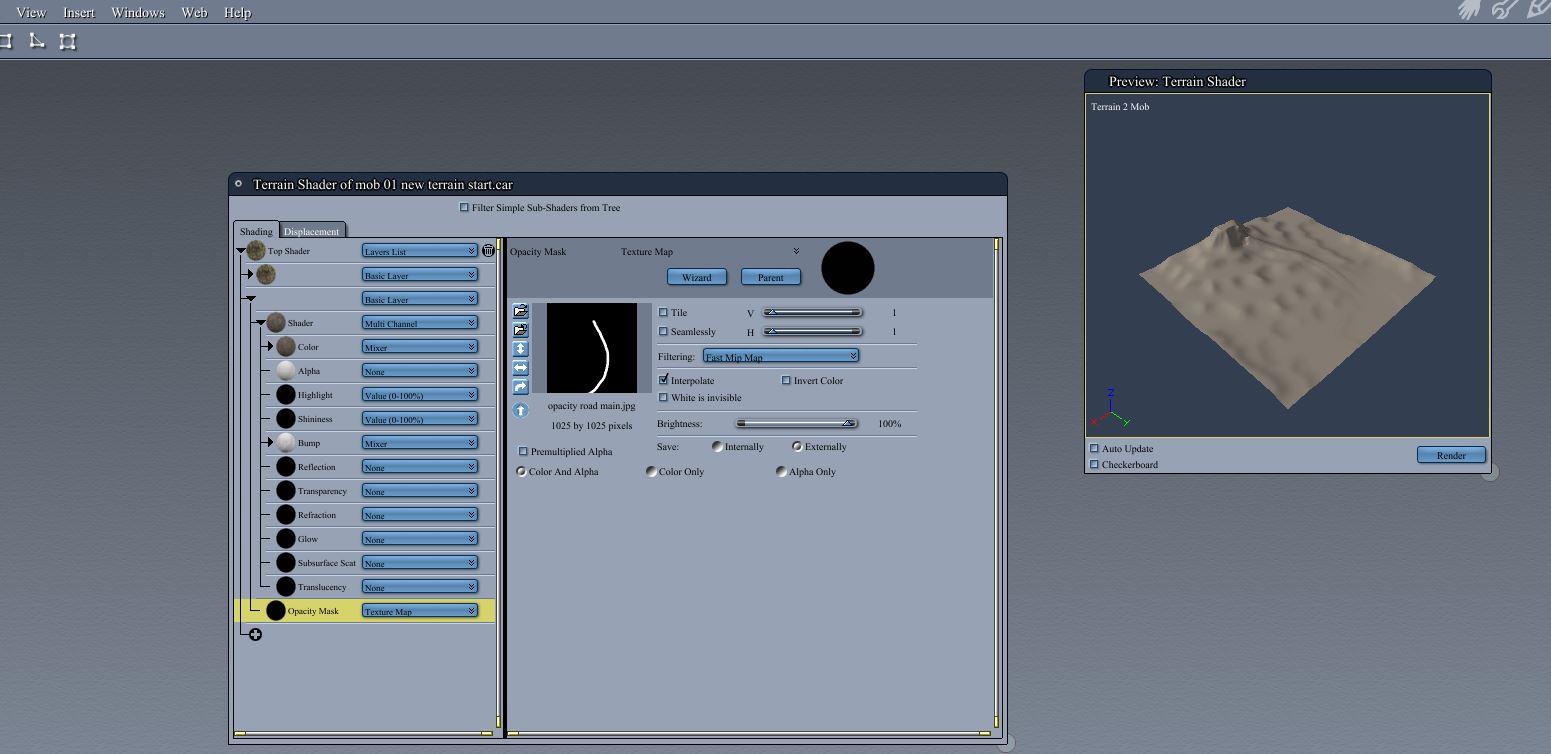The height and width of the screenshot is (754, 1551).
Task: Enable the Seamlessly checkbox
Action: coord(663,332)
